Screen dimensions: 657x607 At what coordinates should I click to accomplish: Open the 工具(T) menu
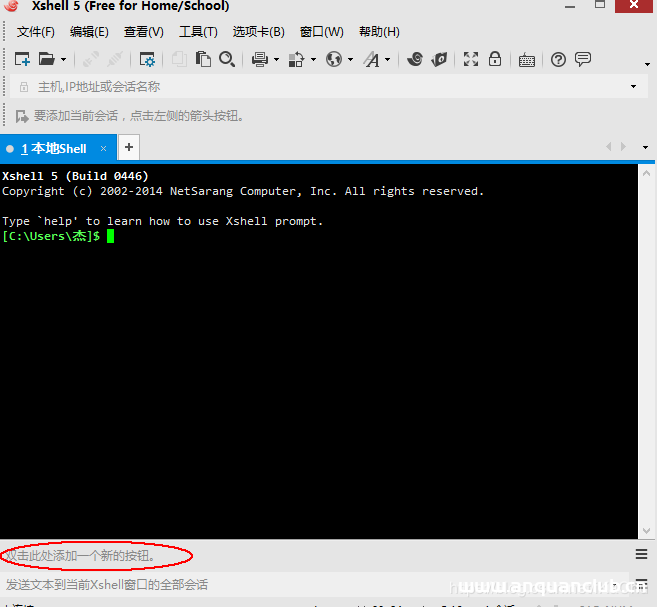coord(198,32)
